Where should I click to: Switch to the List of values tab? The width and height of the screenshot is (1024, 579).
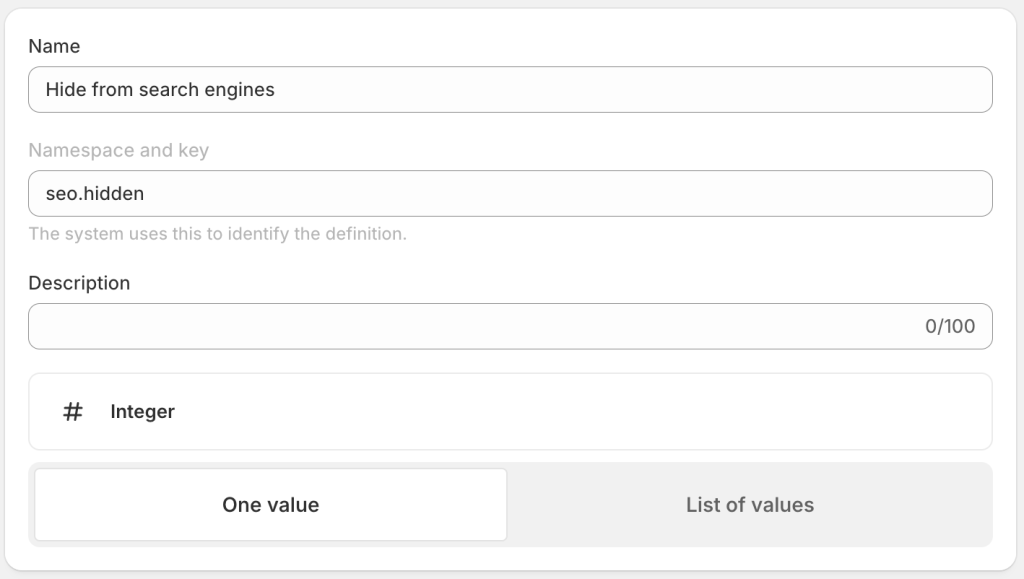tap(750, 504)
